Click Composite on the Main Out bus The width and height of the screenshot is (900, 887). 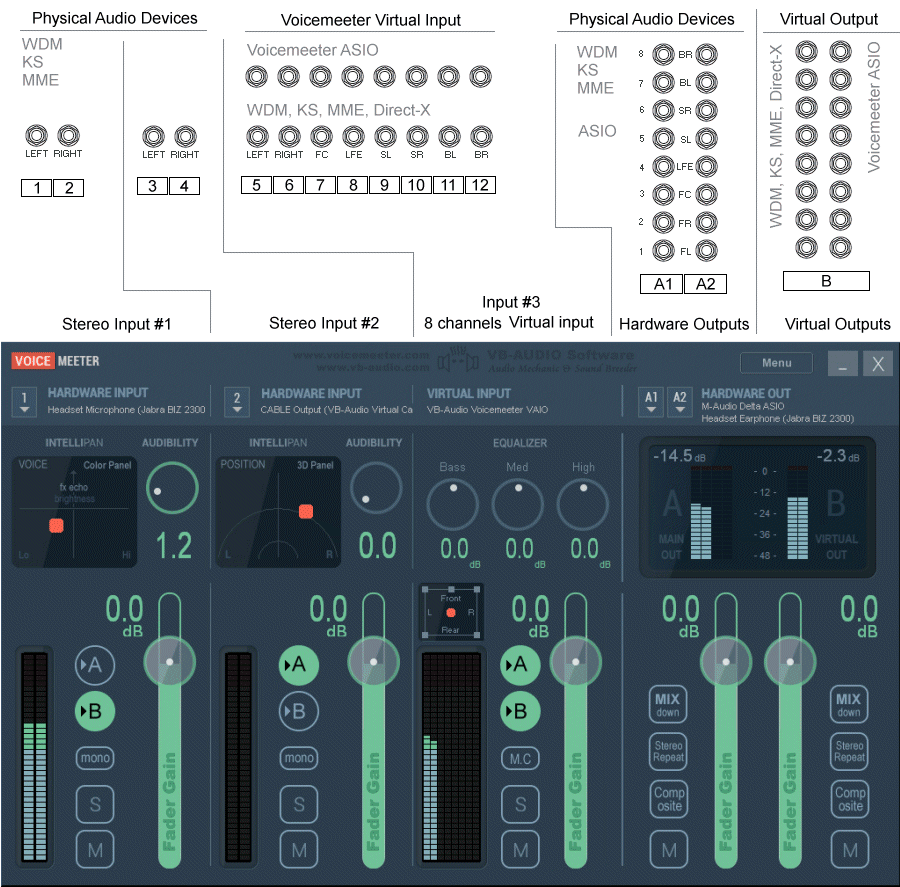667,799
